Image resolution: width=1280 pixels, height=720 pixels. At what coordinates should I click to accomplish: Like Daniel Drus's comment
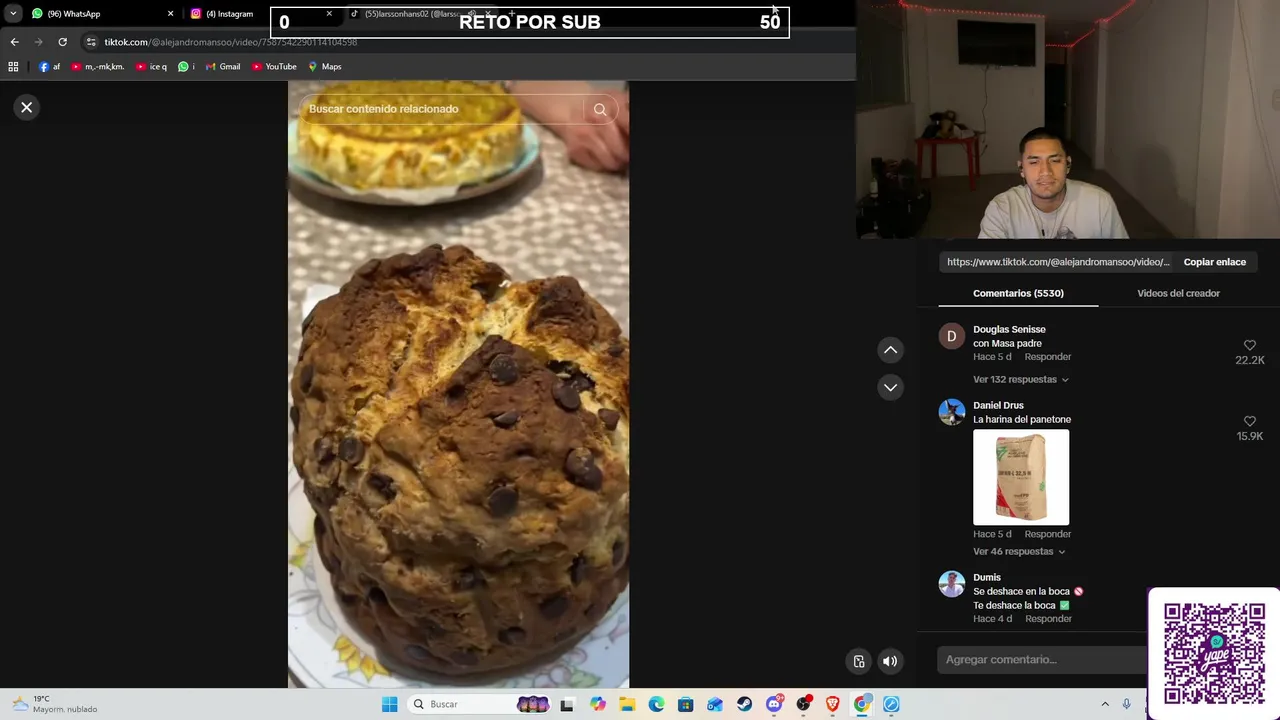pos(1249,421)
